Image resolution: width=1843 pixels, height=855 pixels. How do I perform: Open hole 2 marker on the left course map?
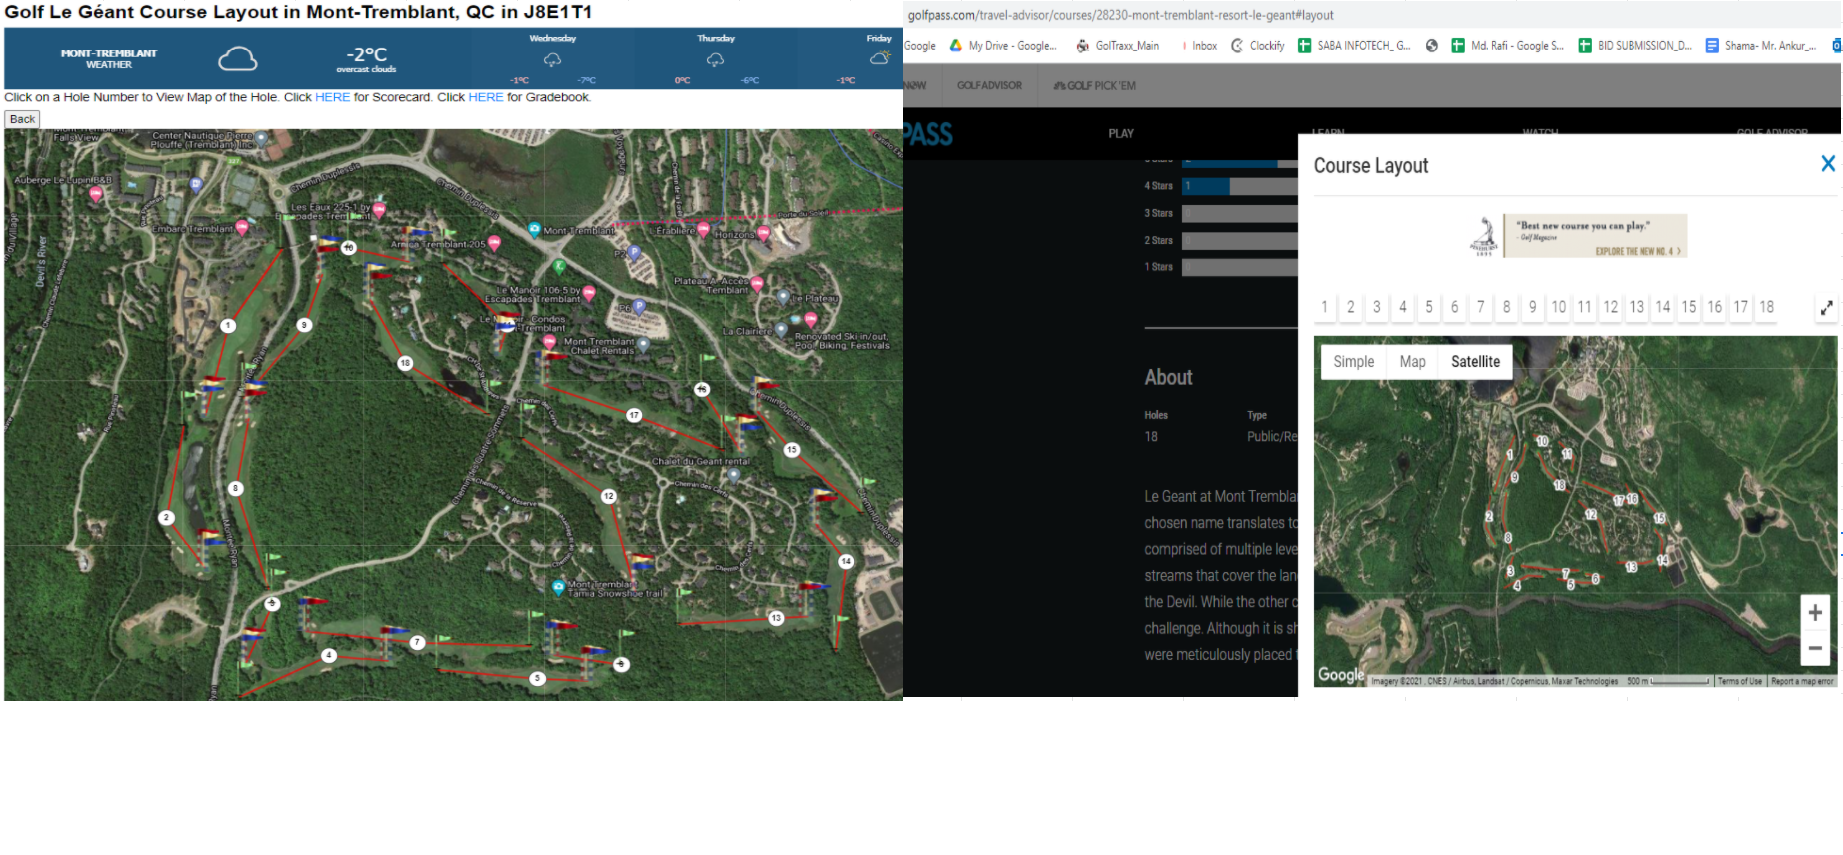pyautogui.click(x=166, y=517)
